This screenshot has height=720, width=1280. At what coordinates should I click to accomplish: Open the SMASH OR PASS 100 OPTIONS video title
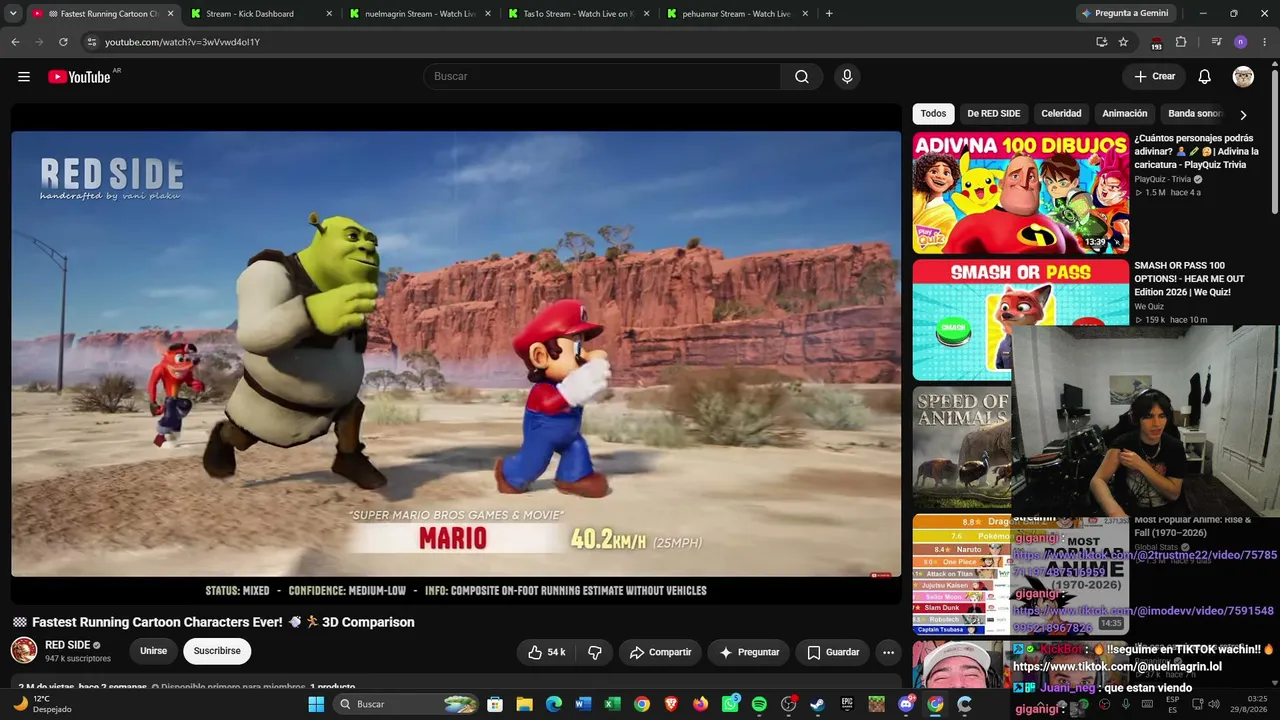click(x=1190, y=279)
